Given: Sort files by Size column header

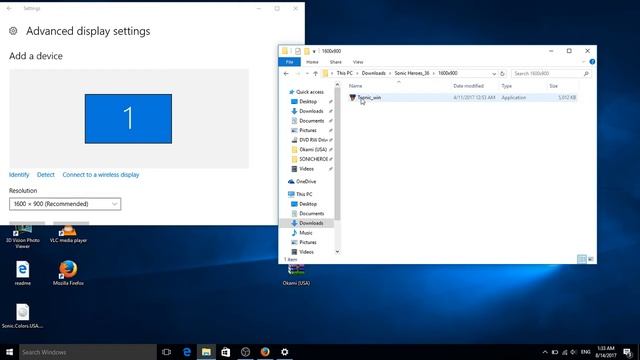Looking at the screenshot, I should (x=553, y=86).
